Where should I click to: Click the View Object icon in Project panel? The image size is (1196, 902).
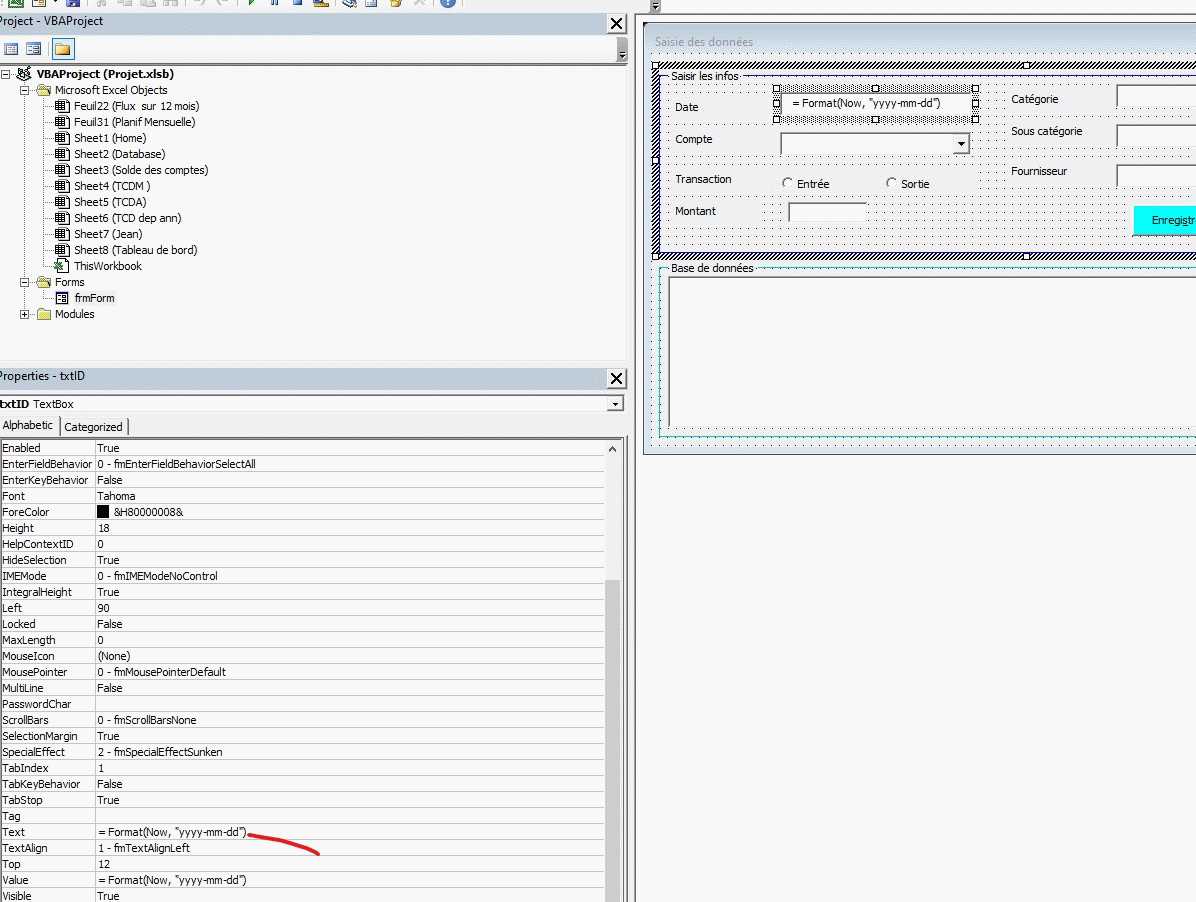34,48
